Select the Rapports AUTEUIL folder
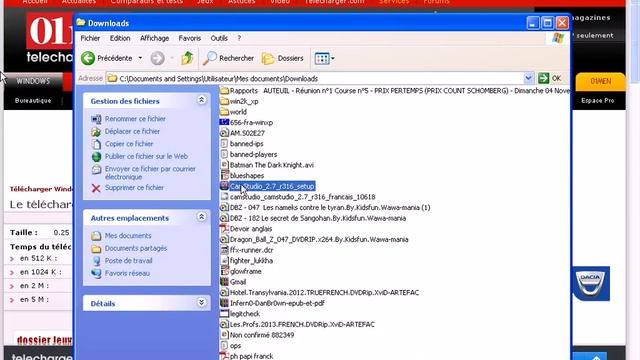The image size is (640, 360). point(394,91)
